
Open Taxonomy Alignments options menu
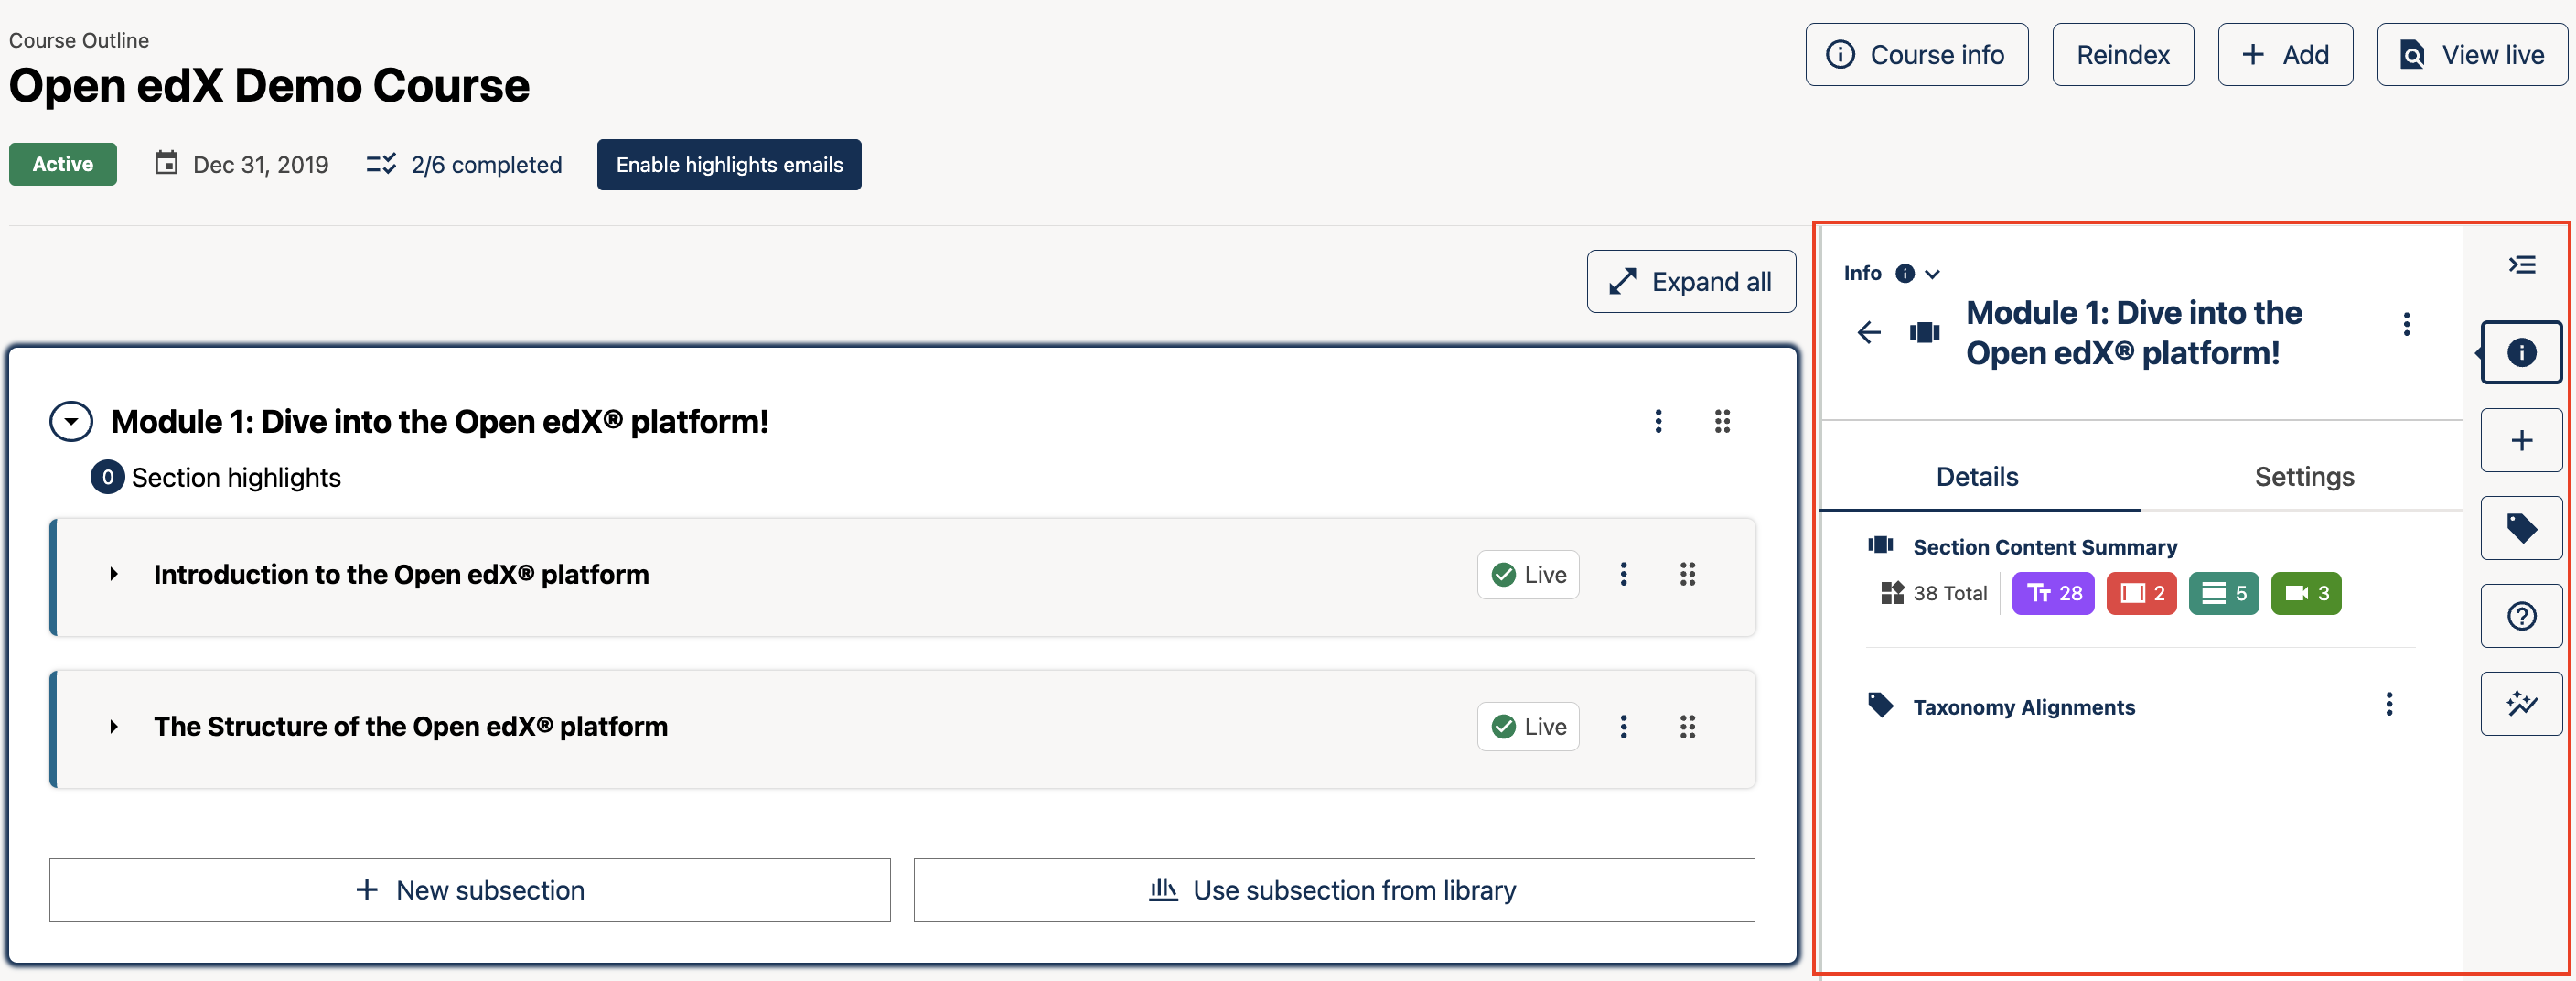[2389, 705]
